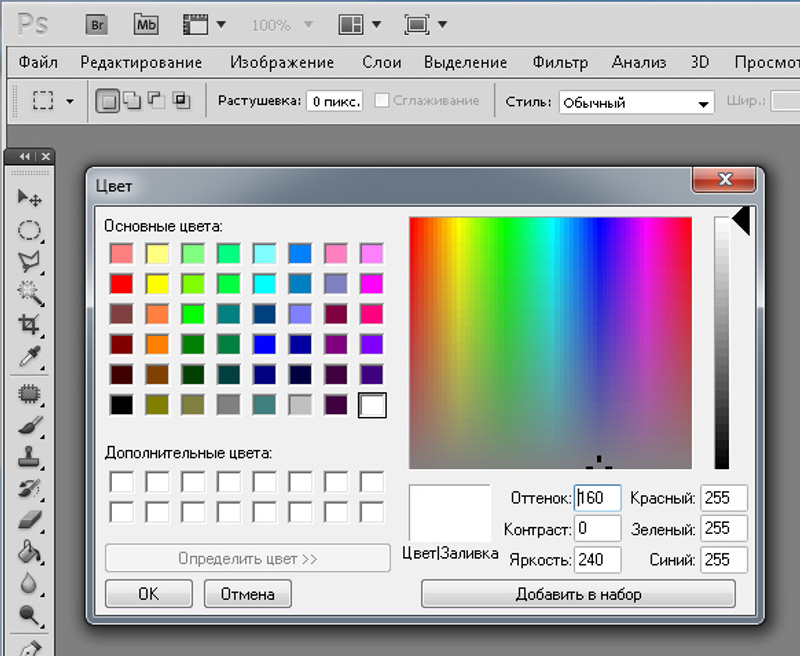800x656 pixels.
Task: Pick the Polygonal Lasso tool
Action: click(30, 262)
